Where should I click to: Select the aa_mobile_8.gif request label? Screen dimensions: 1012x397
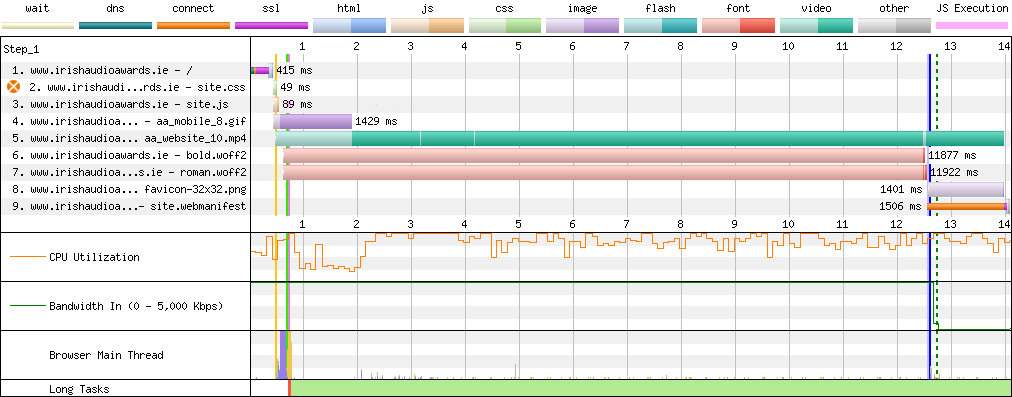click(129, 121)
